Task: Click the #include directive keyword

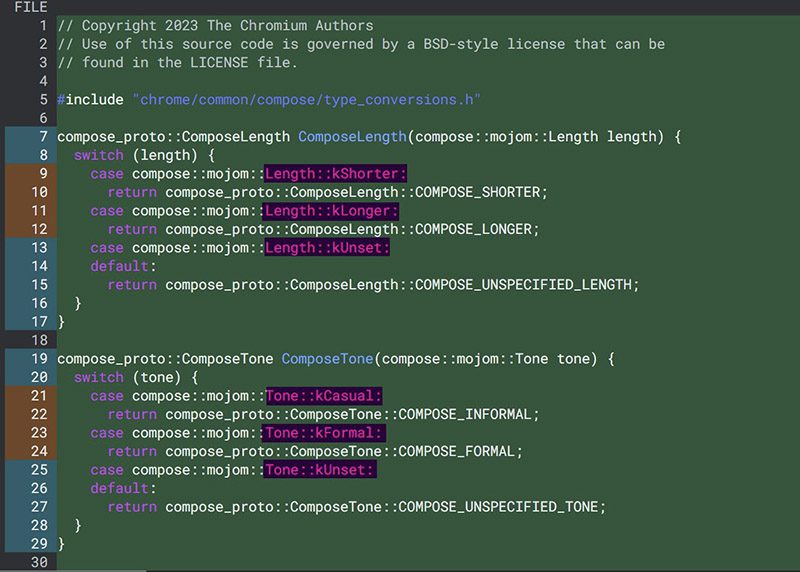Action: click(90, 100)
